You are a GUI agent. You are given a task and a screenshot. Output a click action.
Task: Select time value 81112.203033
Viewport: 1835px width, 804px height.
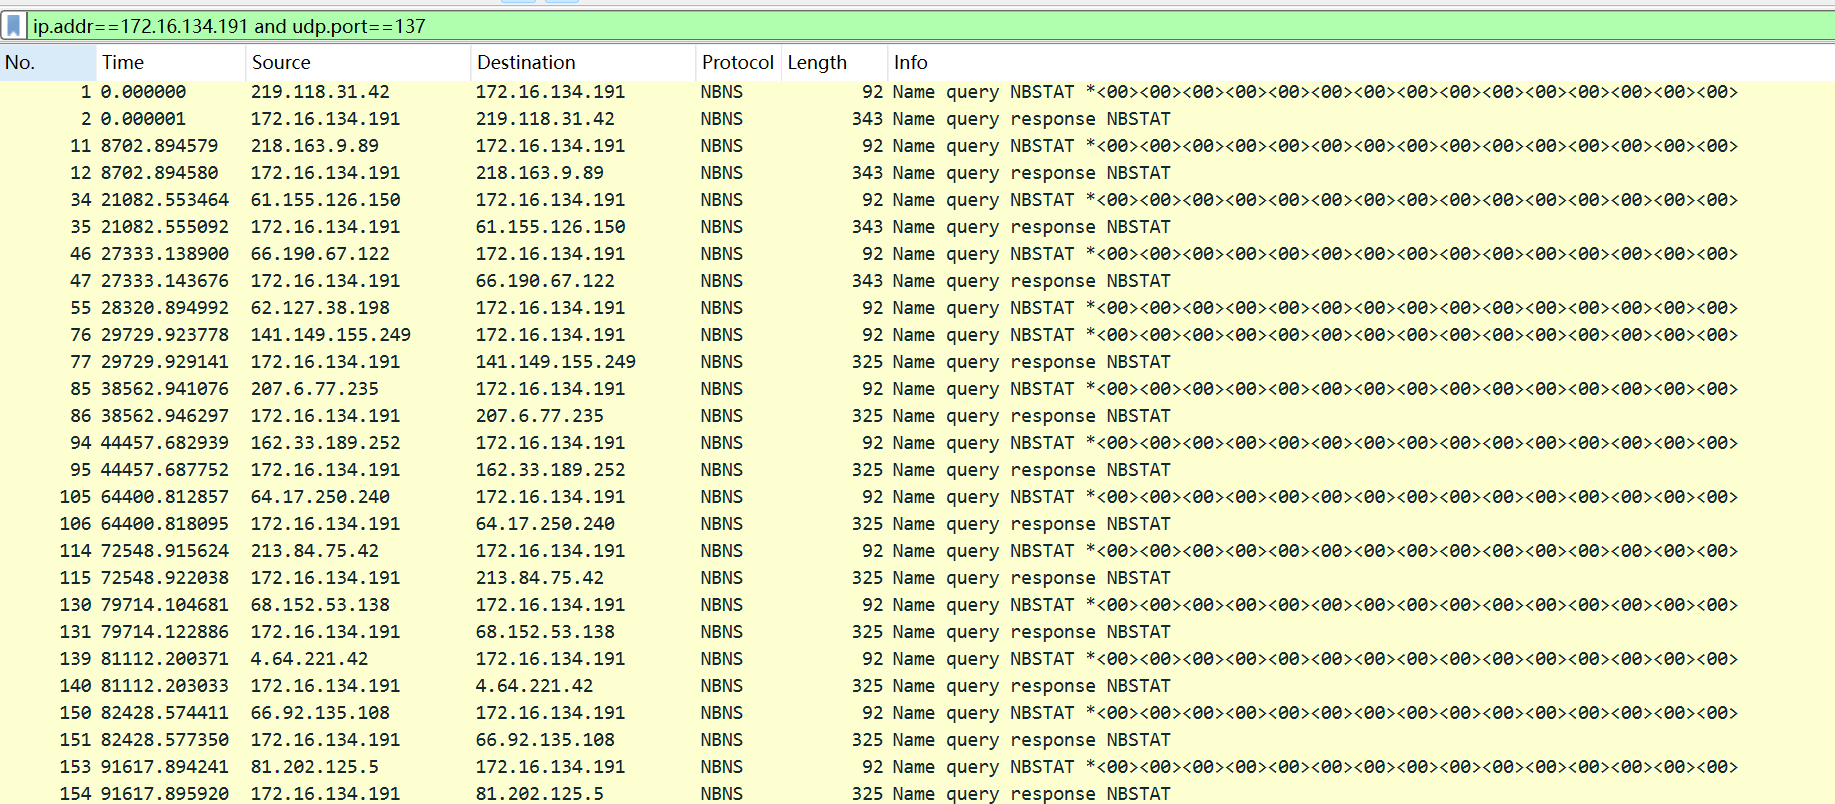pos(164,686)
